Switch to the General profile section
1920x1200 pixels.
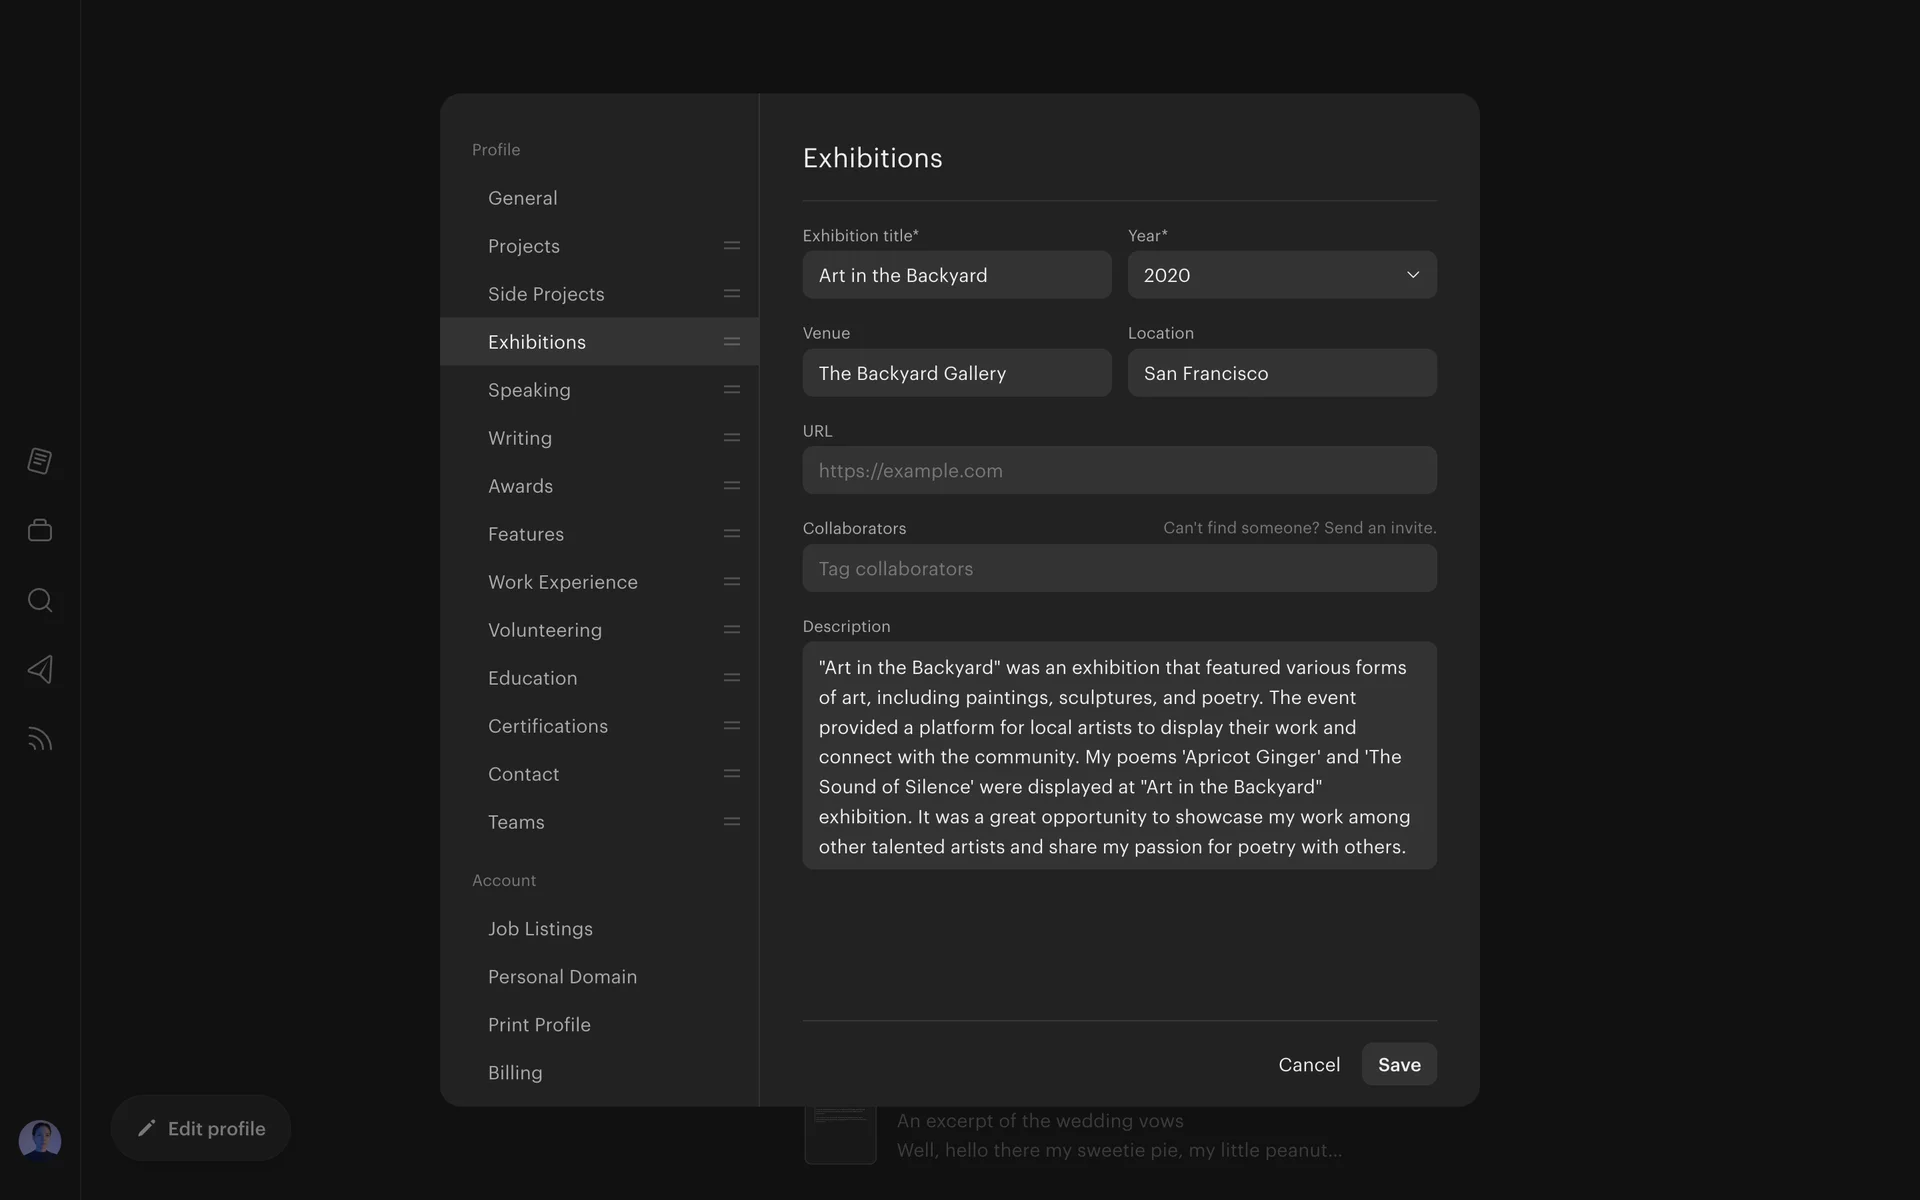[523, 198]
